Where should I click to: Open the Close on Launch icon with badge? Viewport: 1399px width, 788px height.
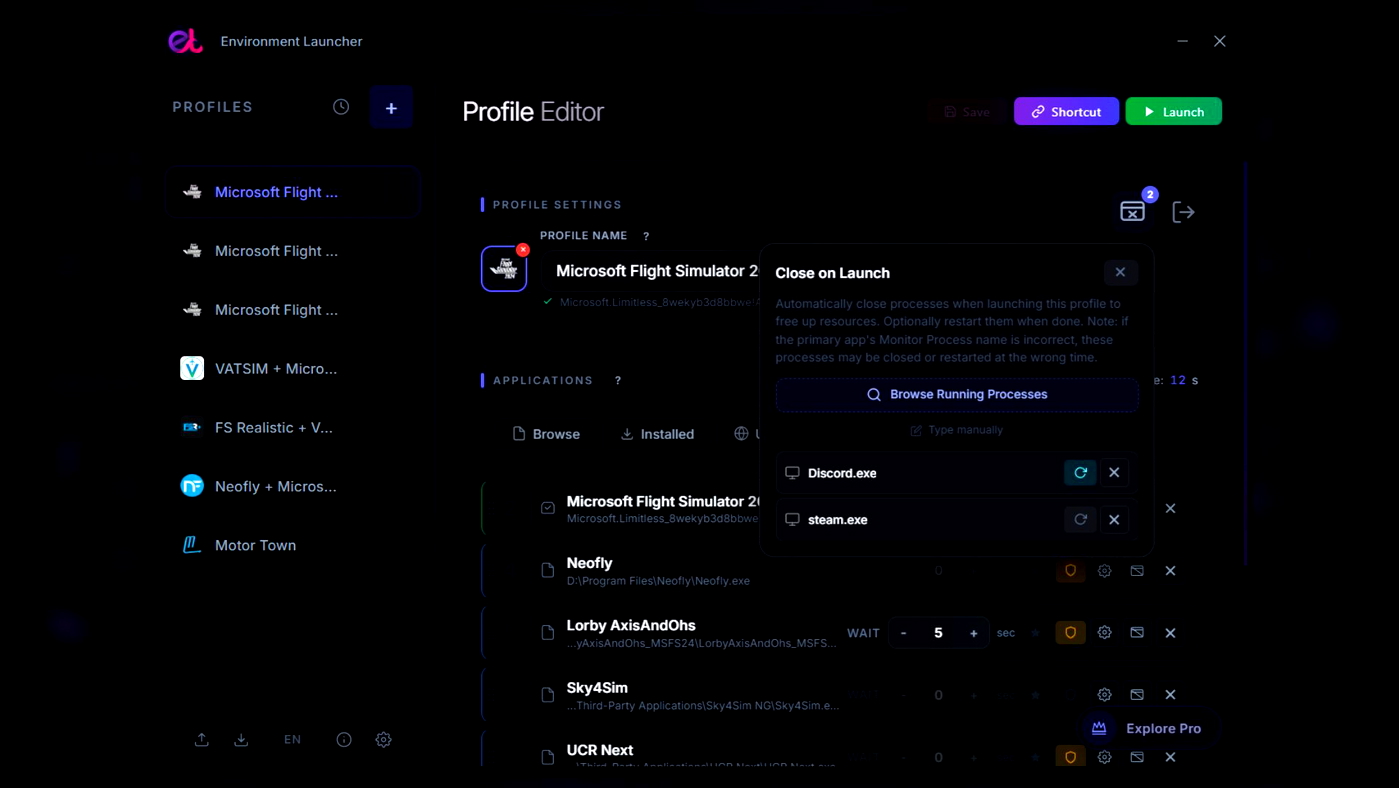tap(1133, 211)
